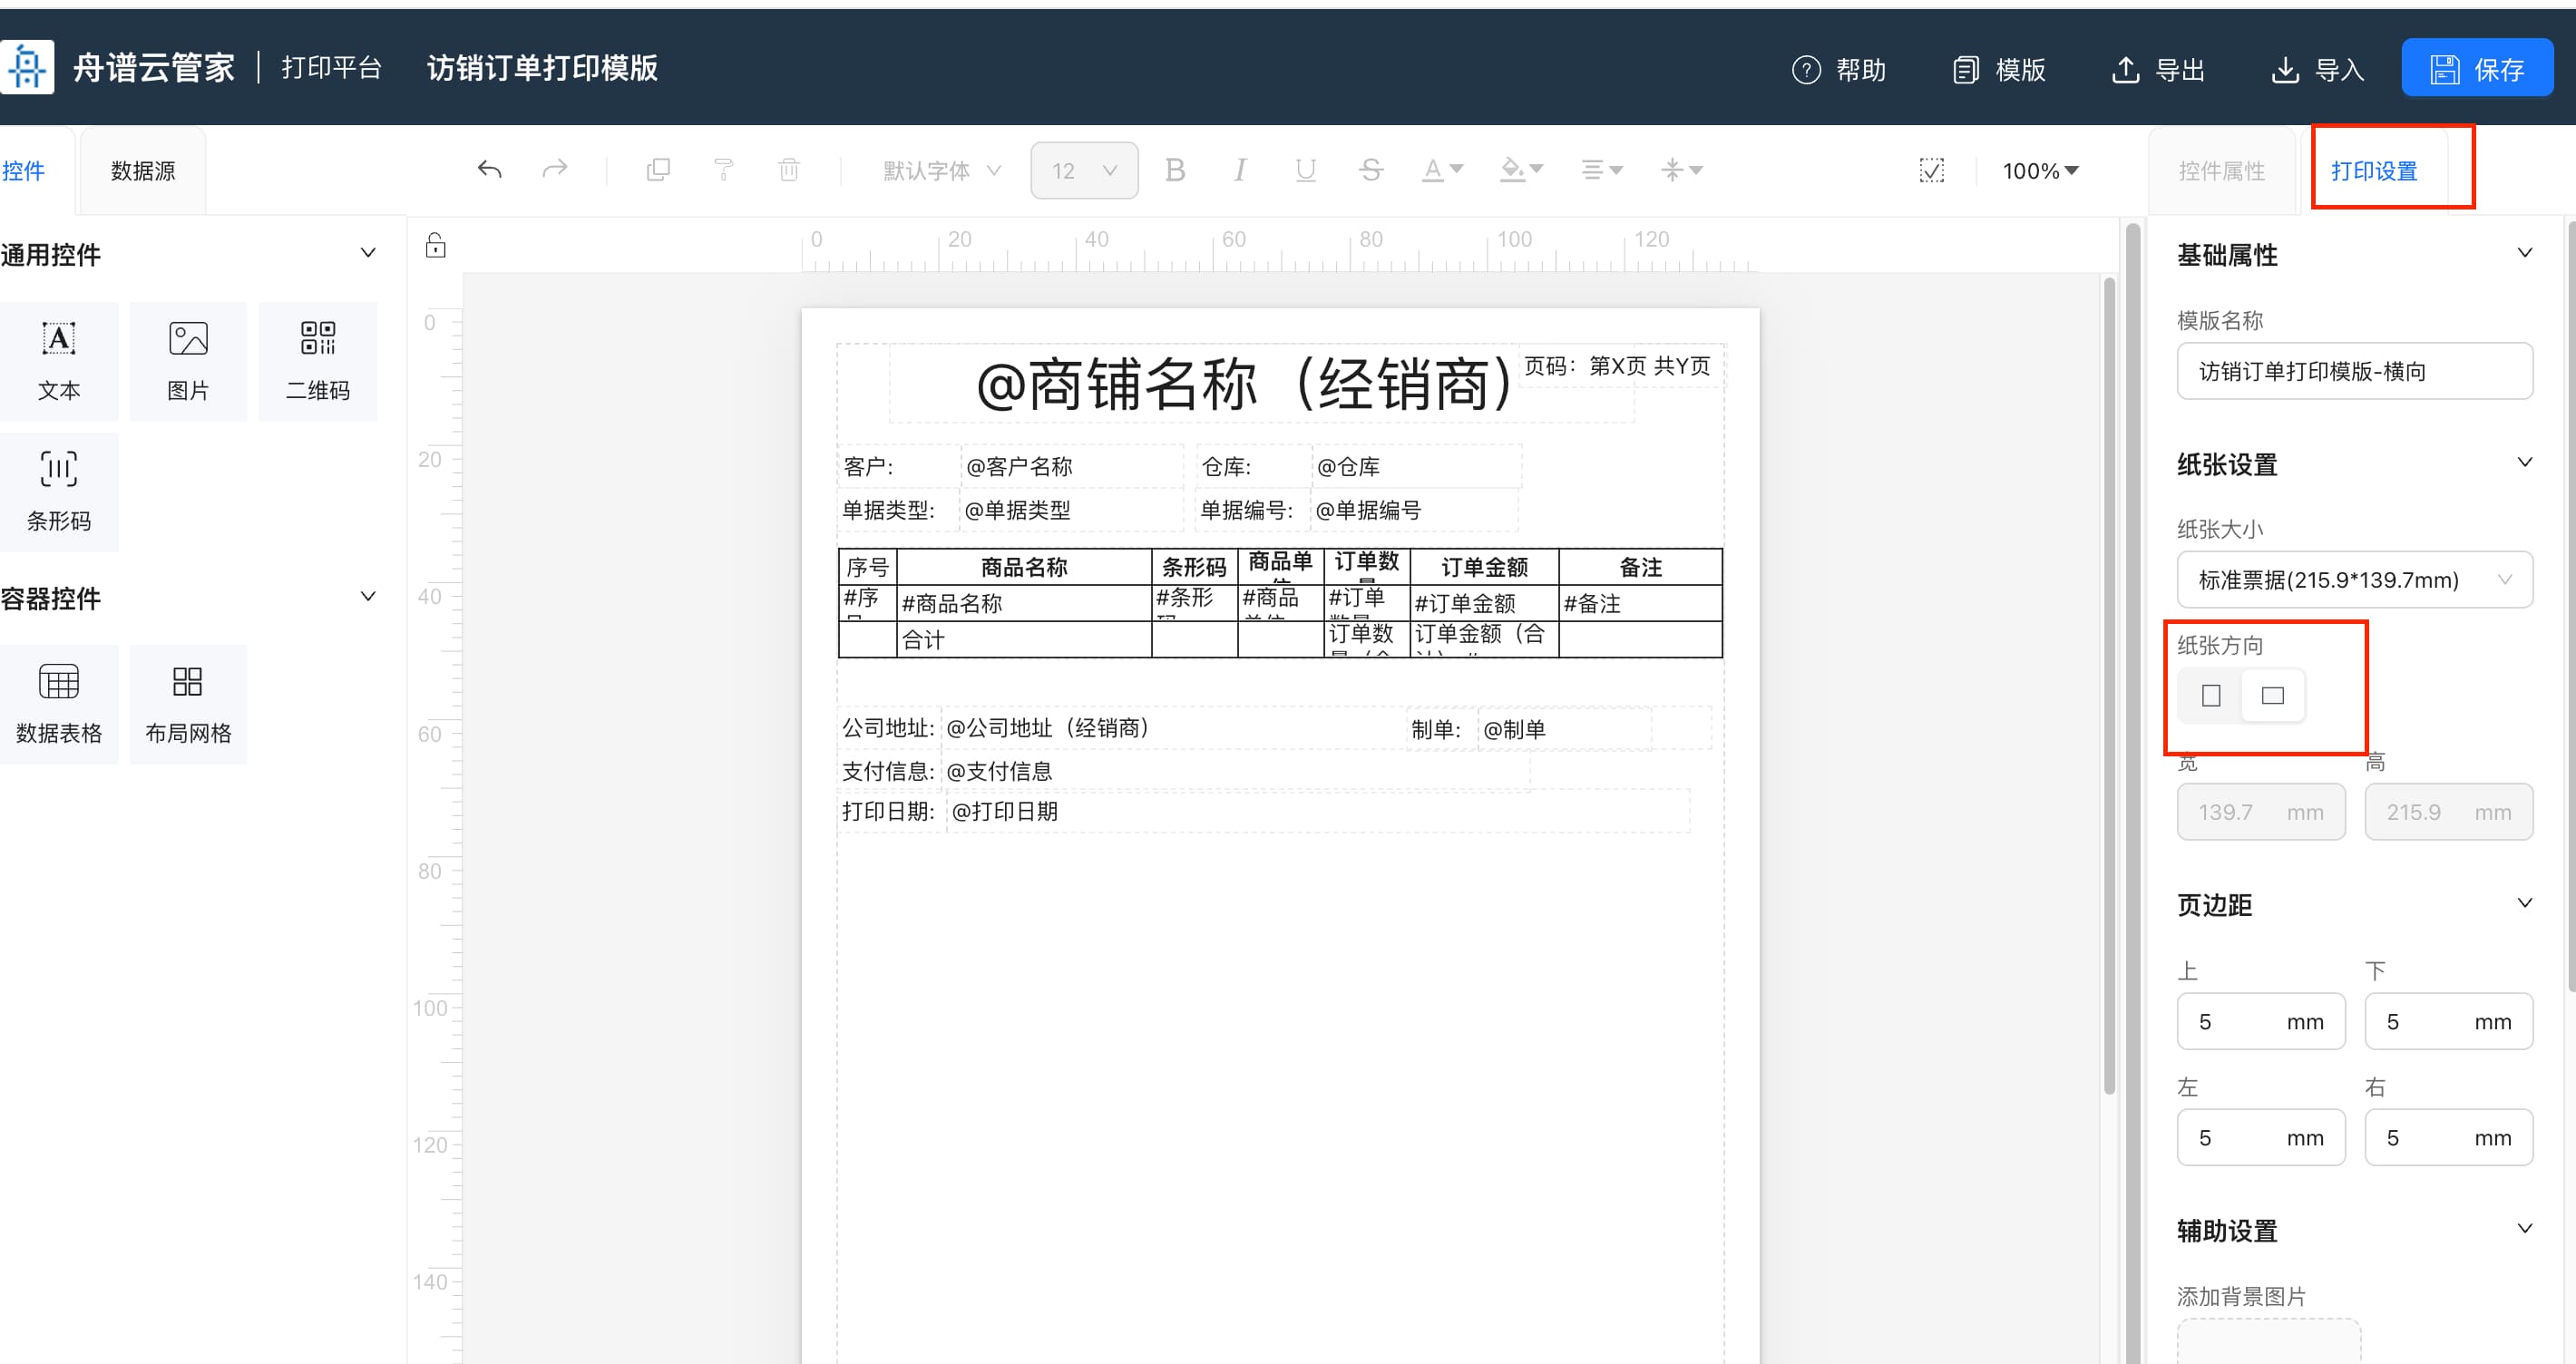Open Help (帮助)
This screenshot has height=1364, width=2576.
pos(1839,70)
